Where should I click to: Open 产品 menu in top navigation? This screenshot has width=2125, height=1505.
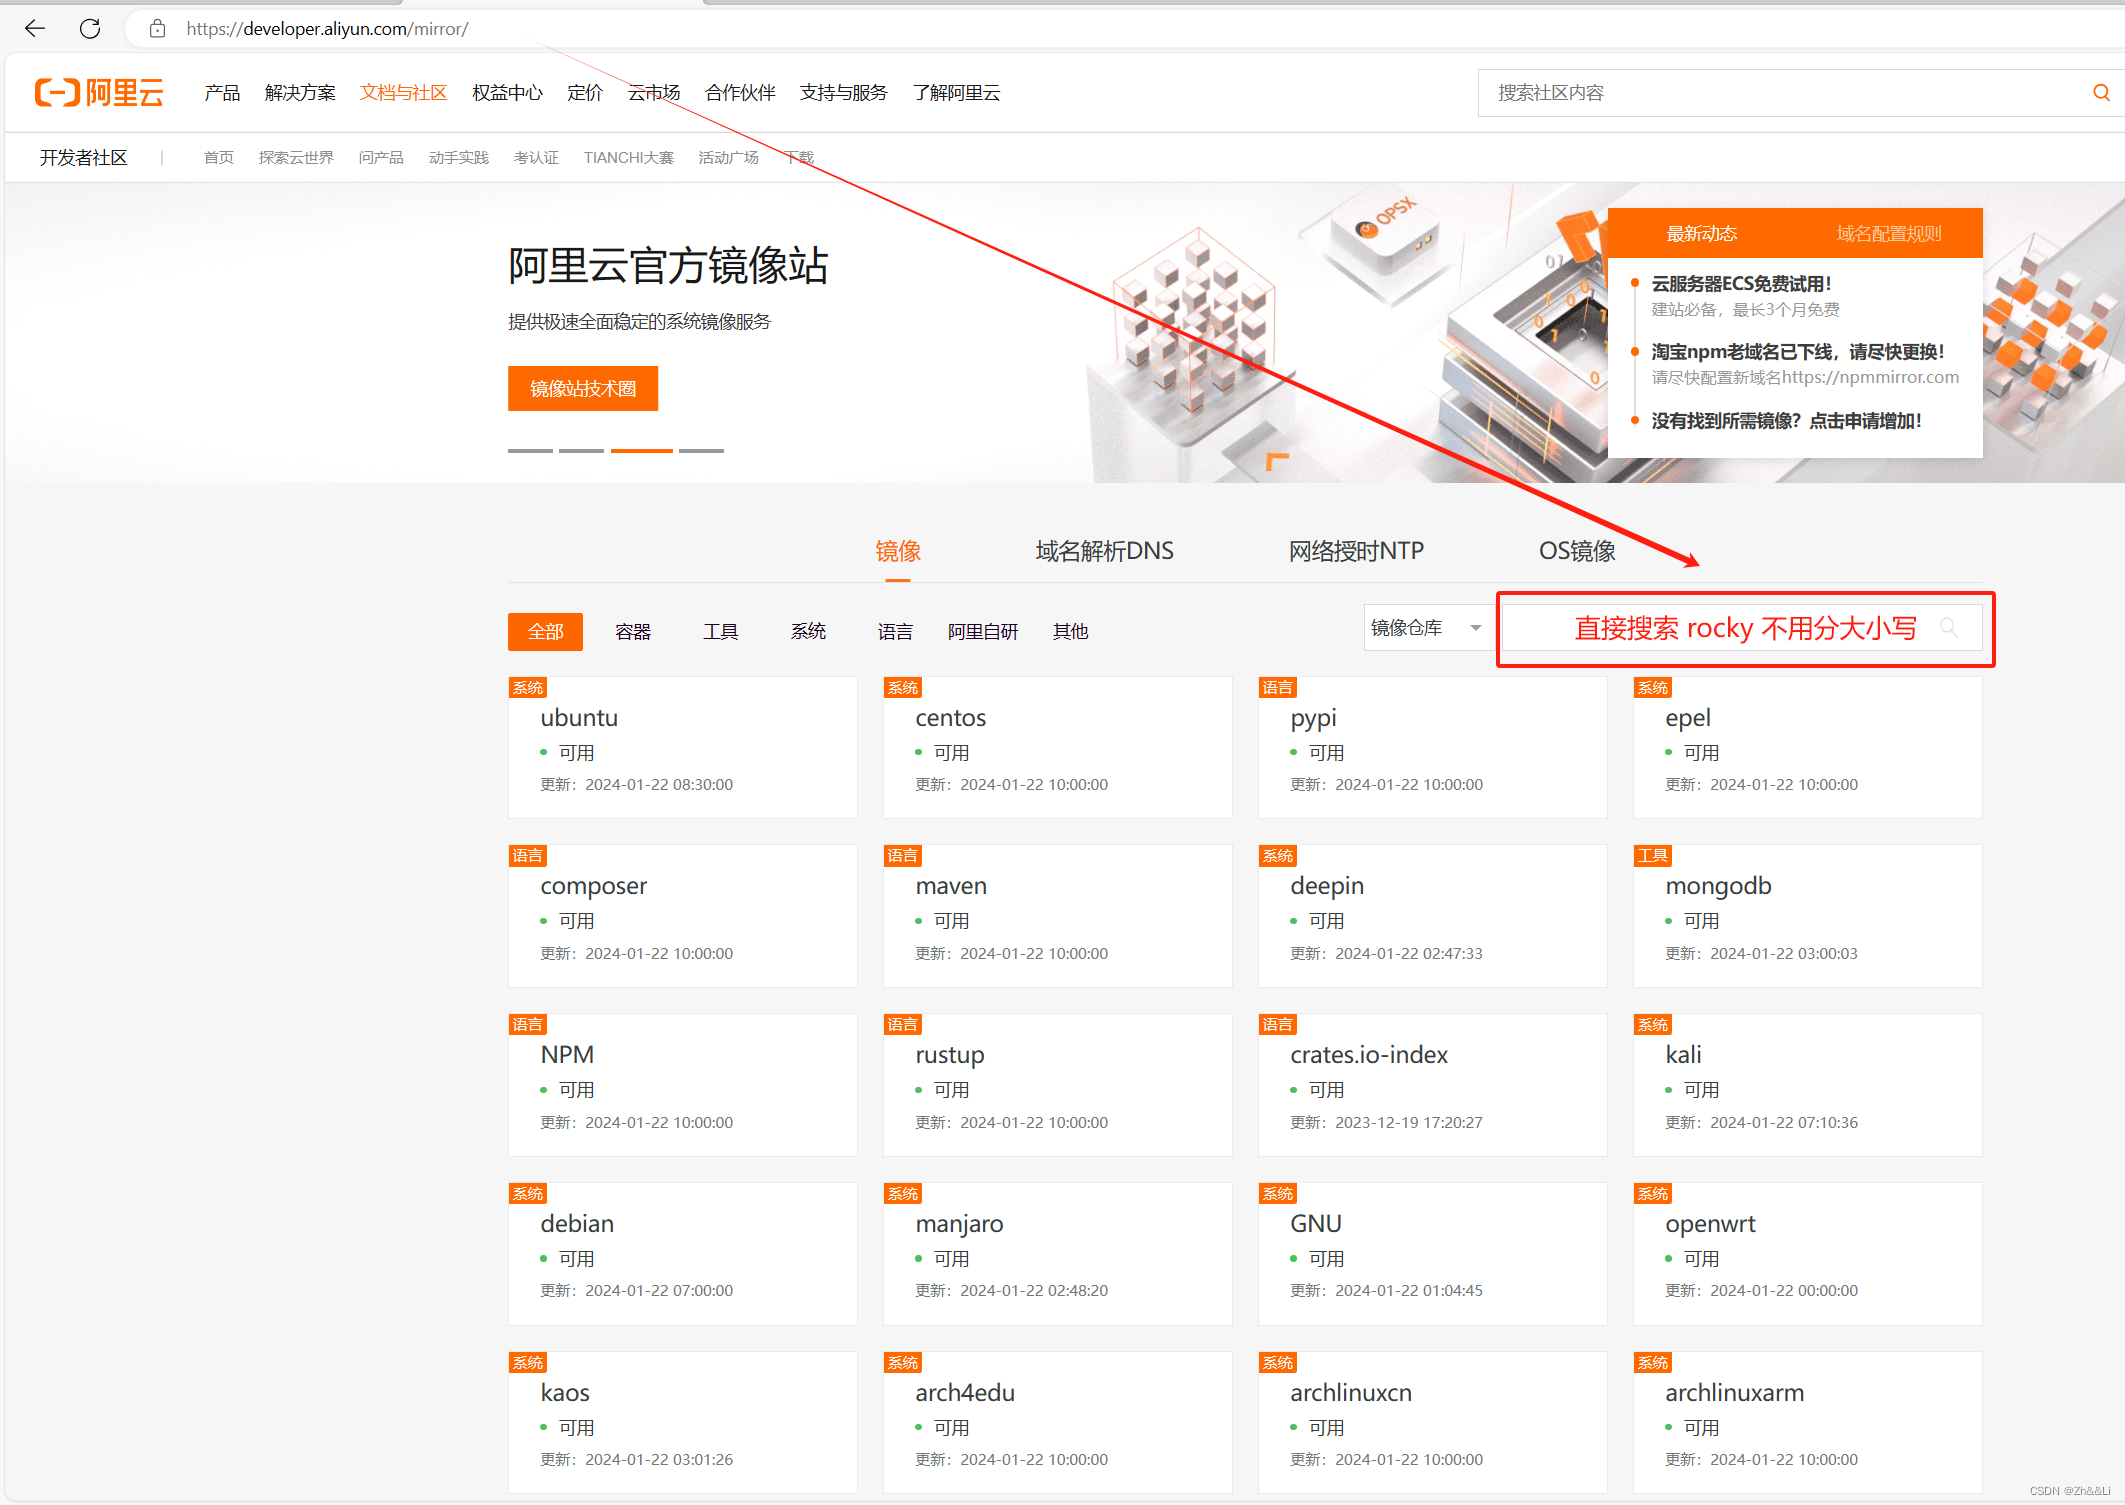click(222, 93)
